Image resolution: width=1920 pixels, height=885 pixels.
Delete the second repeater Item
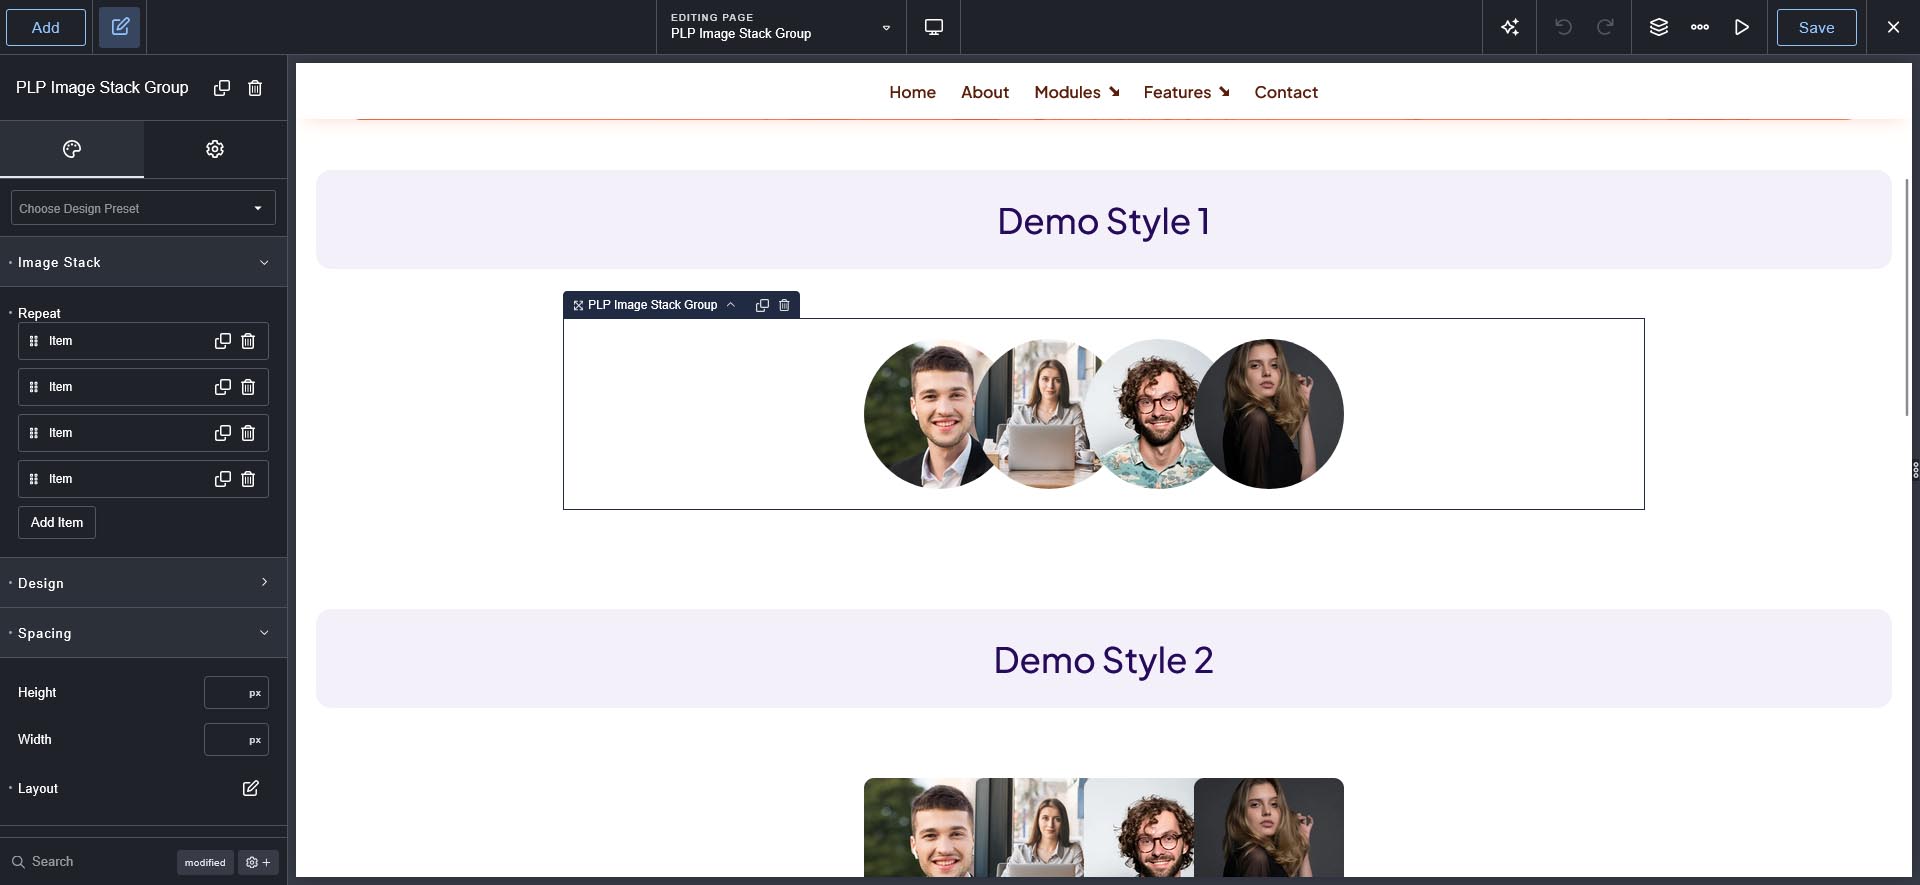248,387
